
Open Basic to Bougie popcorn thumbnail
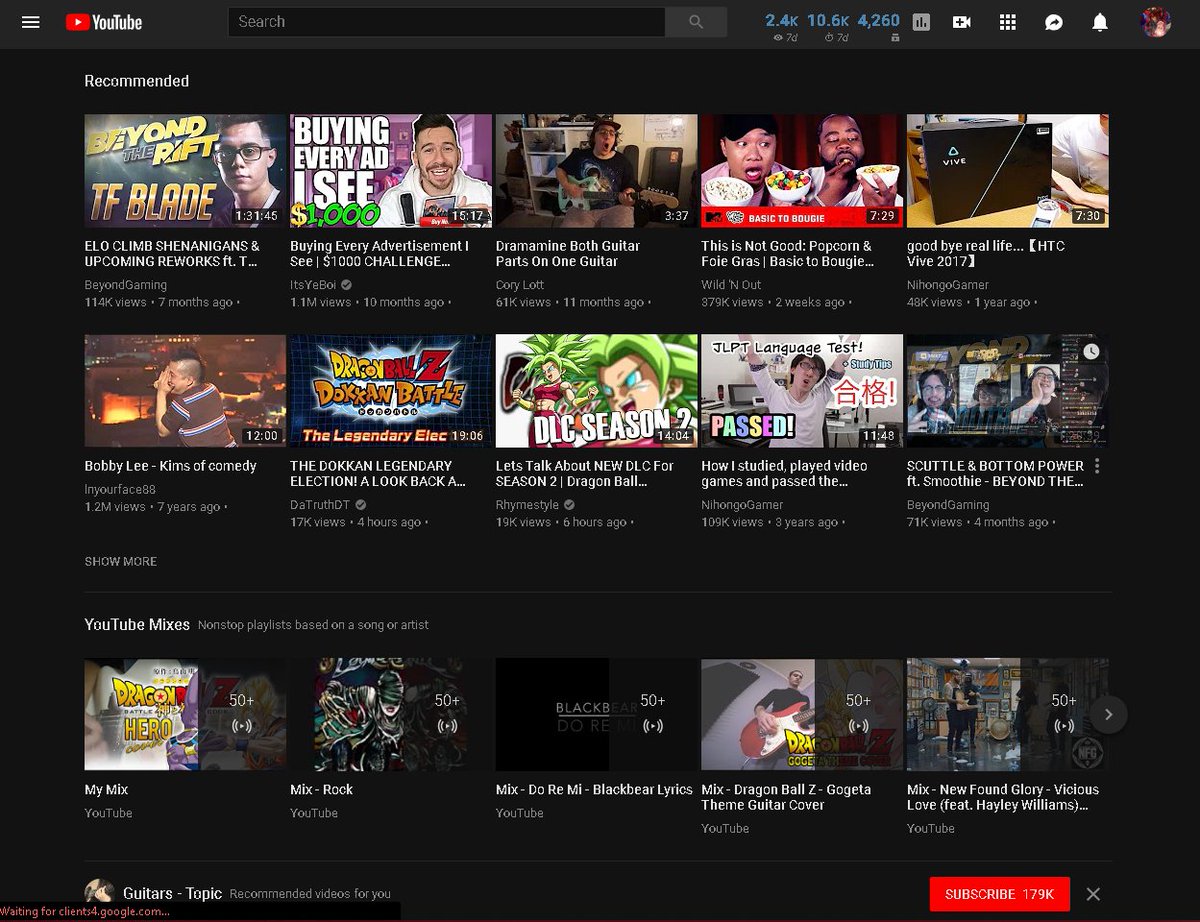tap(802, 170)
